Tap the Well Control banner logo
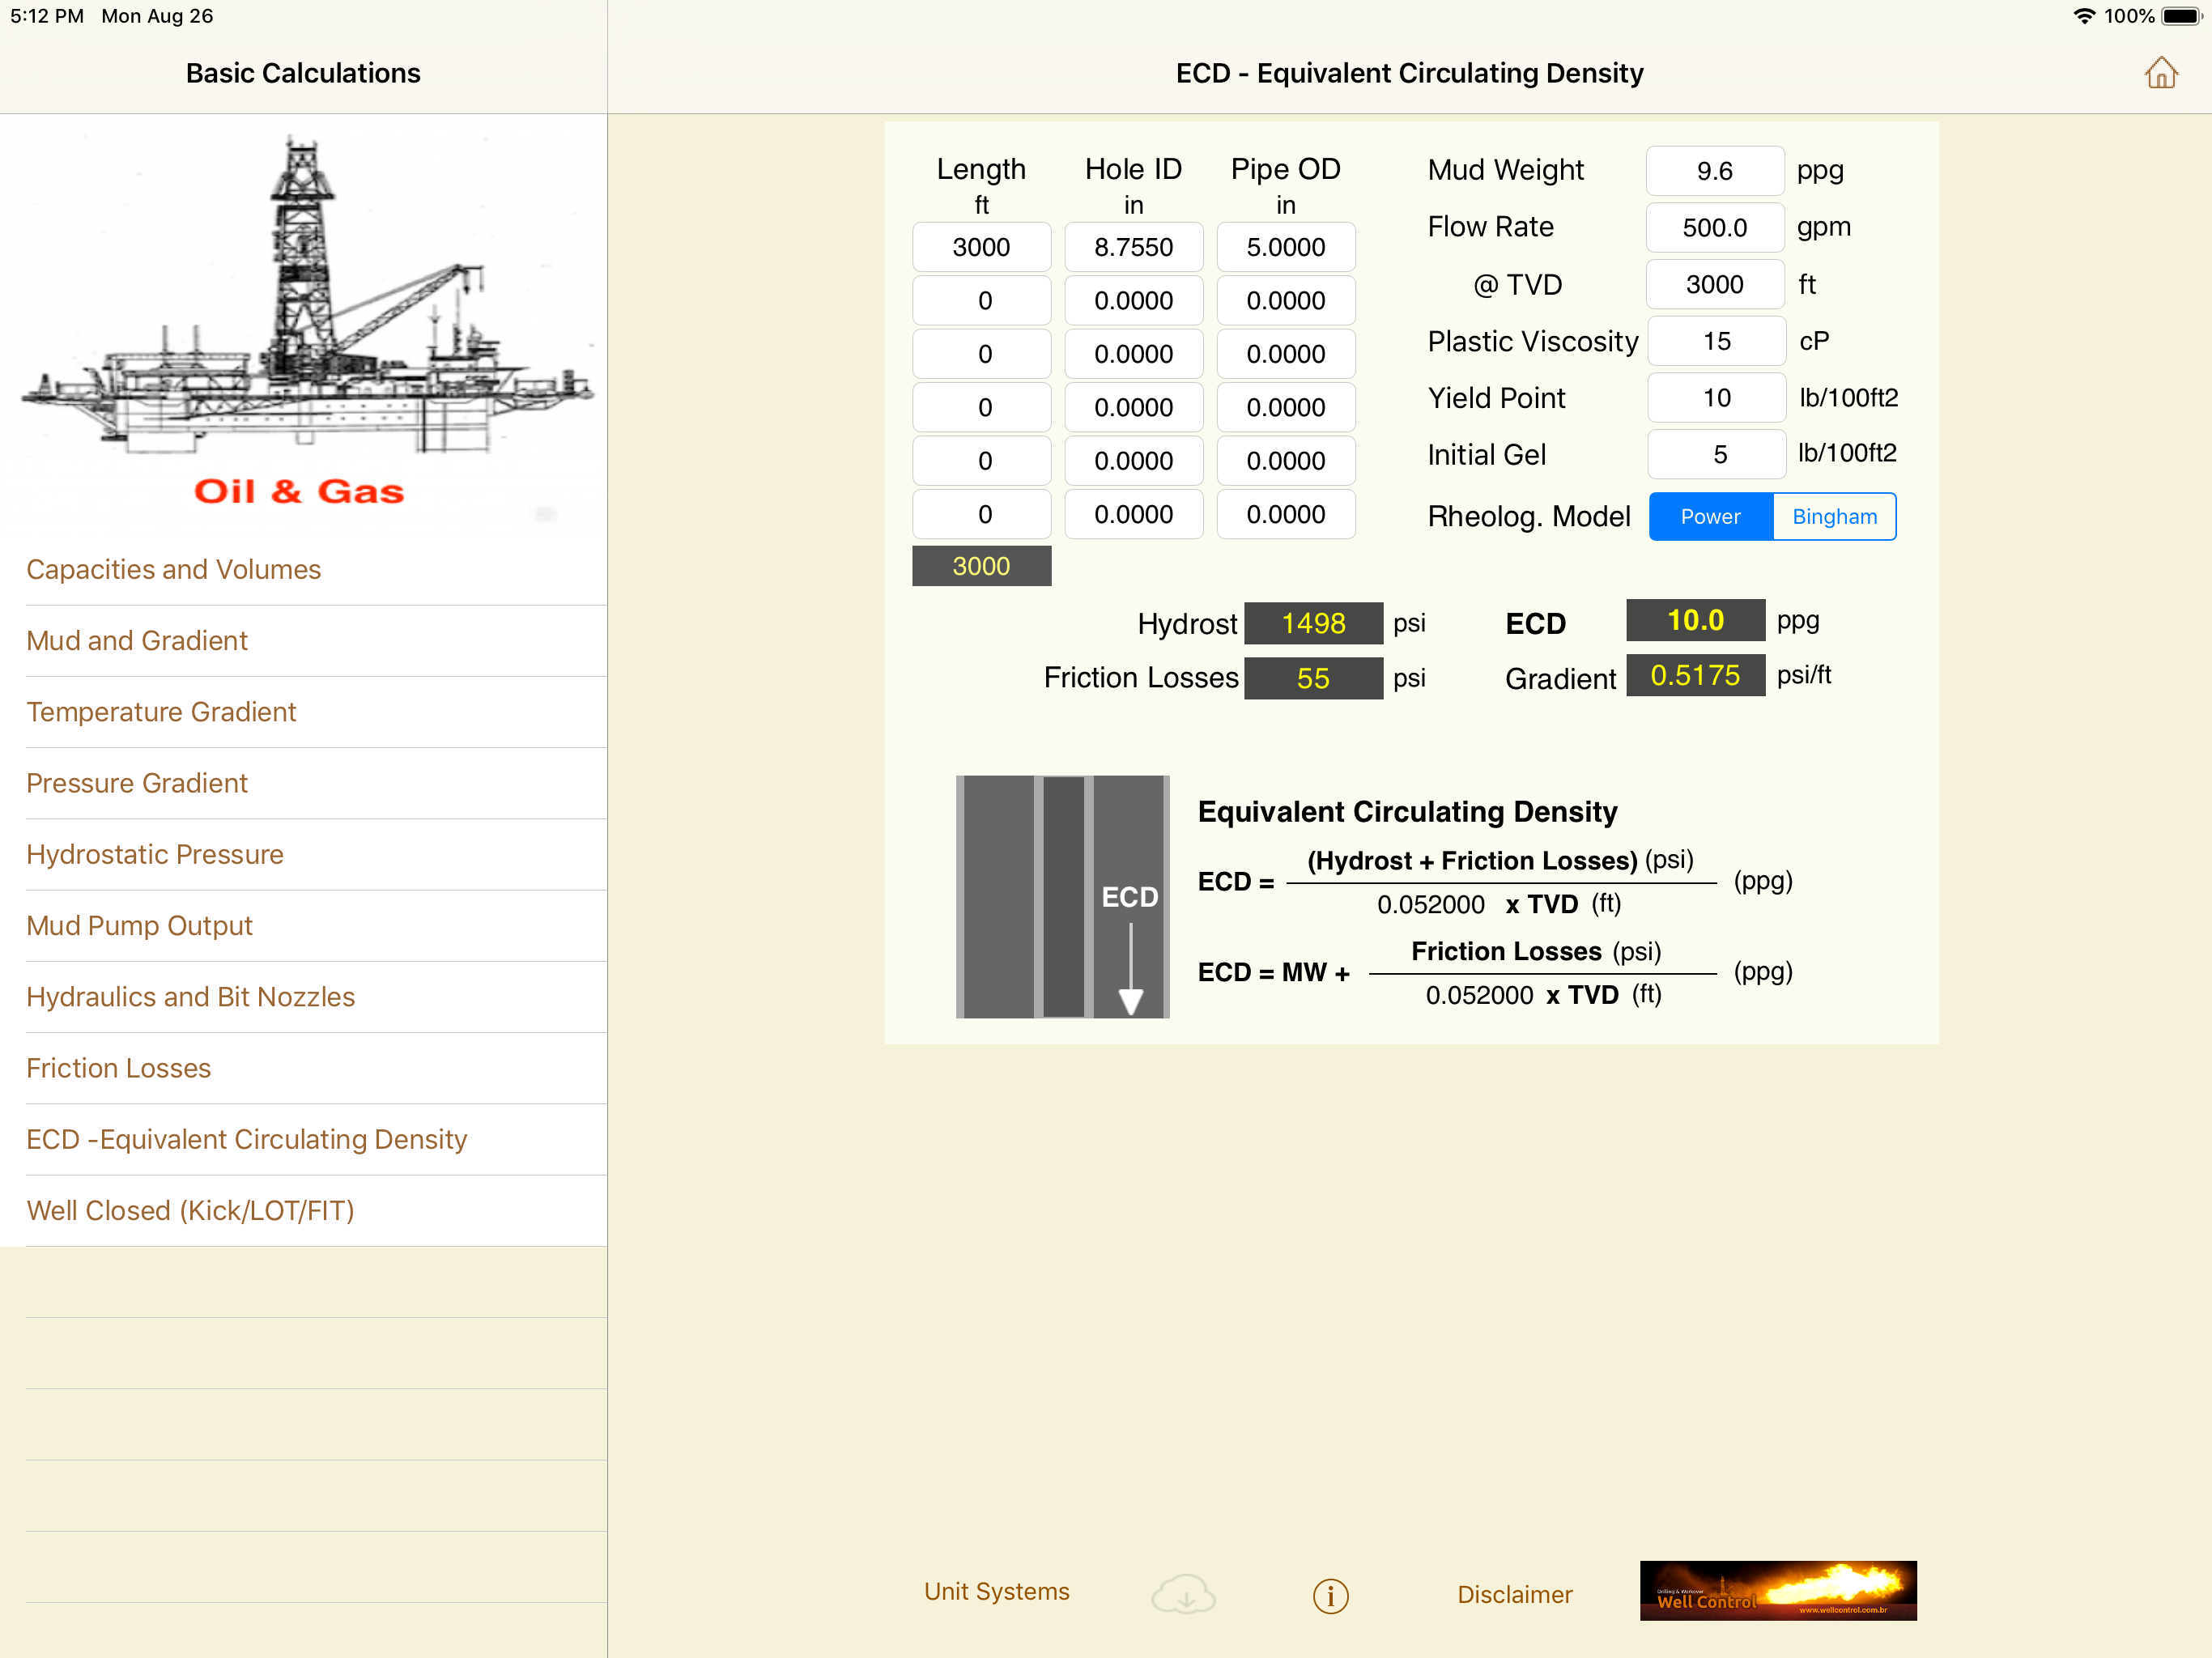2212x1658 pixels. [1777, 1590]
